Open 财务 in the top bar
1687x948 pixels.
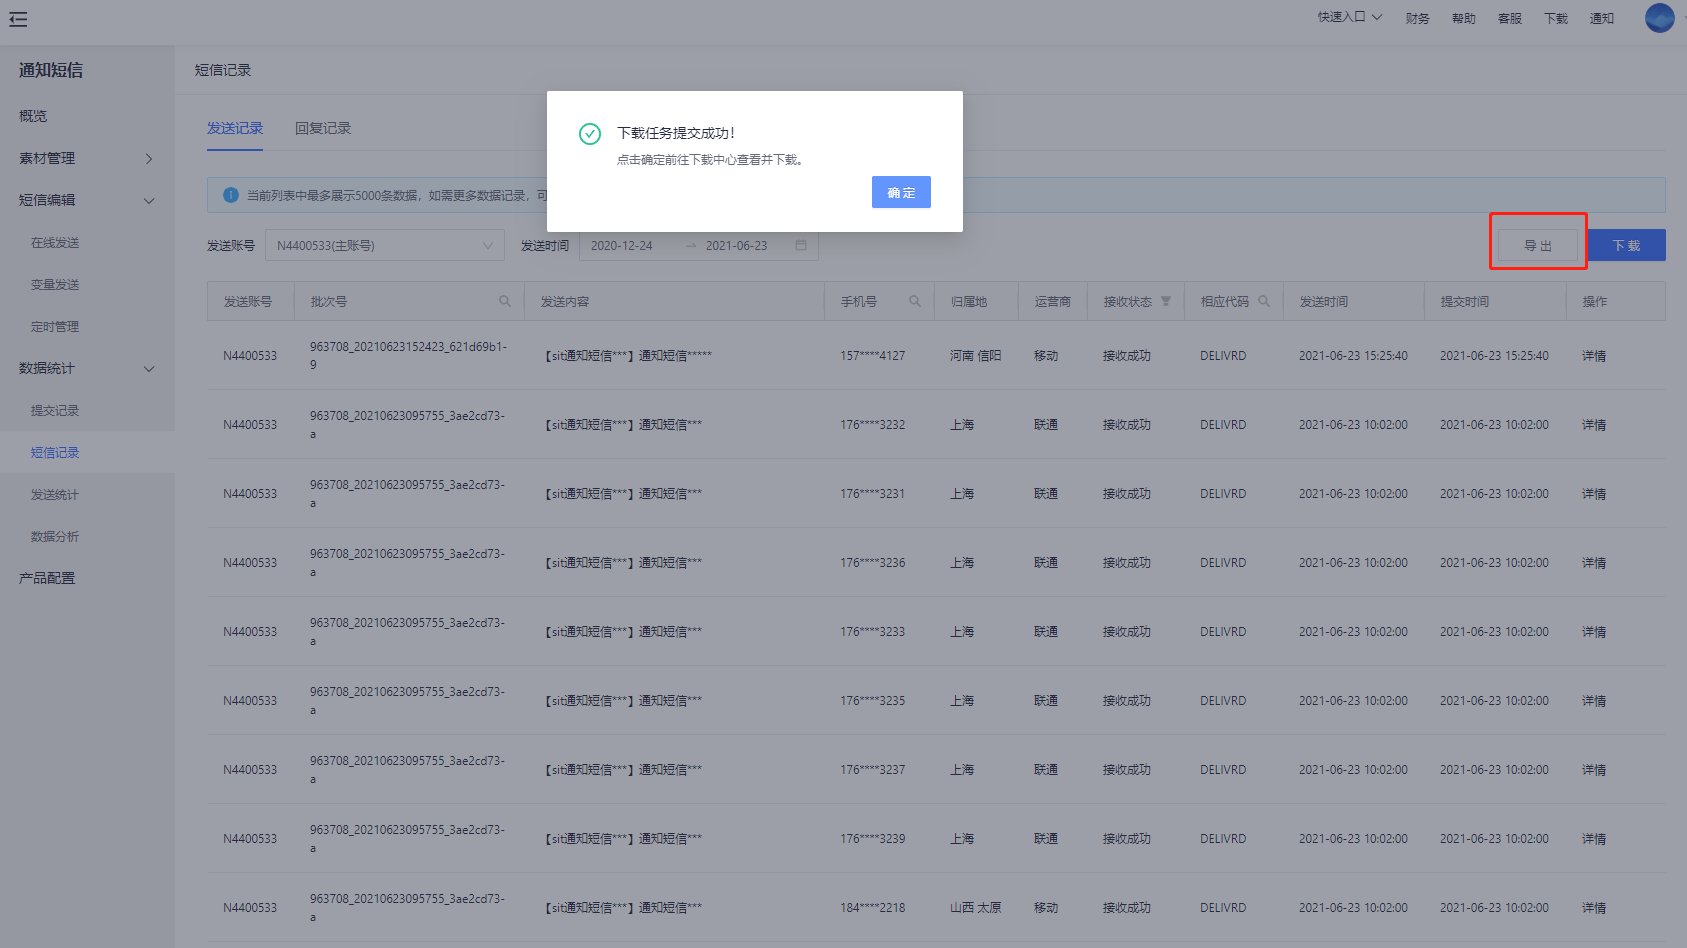pyautogui.click(x=1417, y=18)
